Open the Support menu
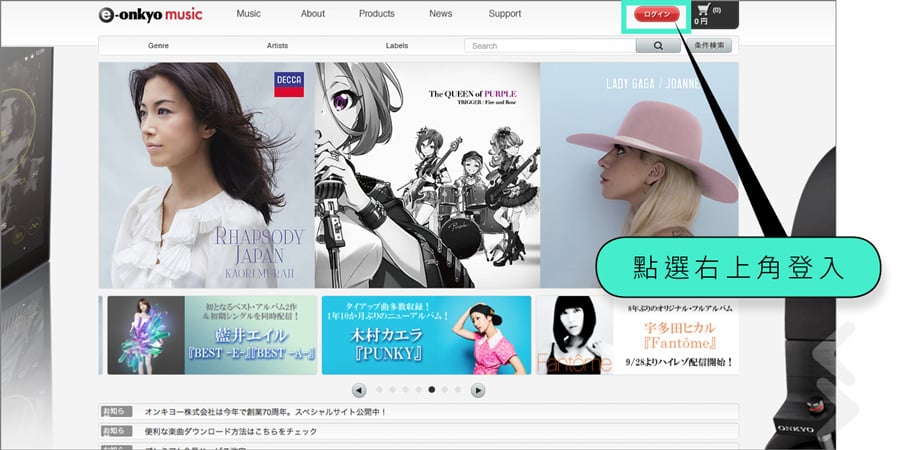This screenshot has width=912, height=450. pos(505,13)
